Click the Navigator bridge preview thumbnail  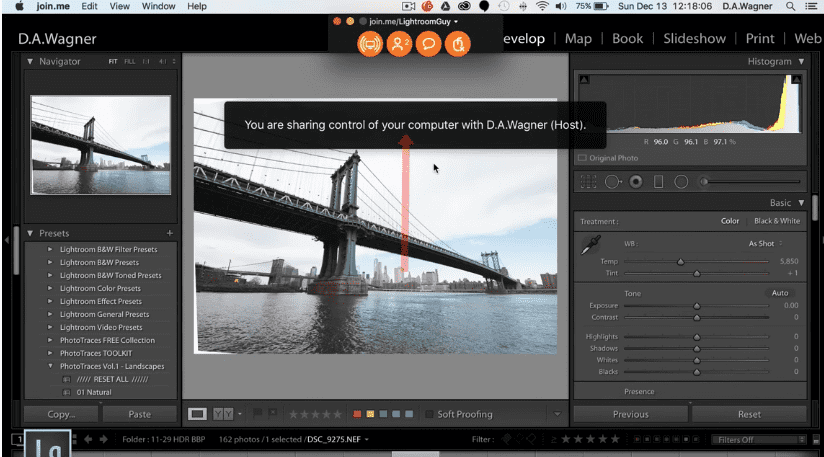click(x=100, y=144)
